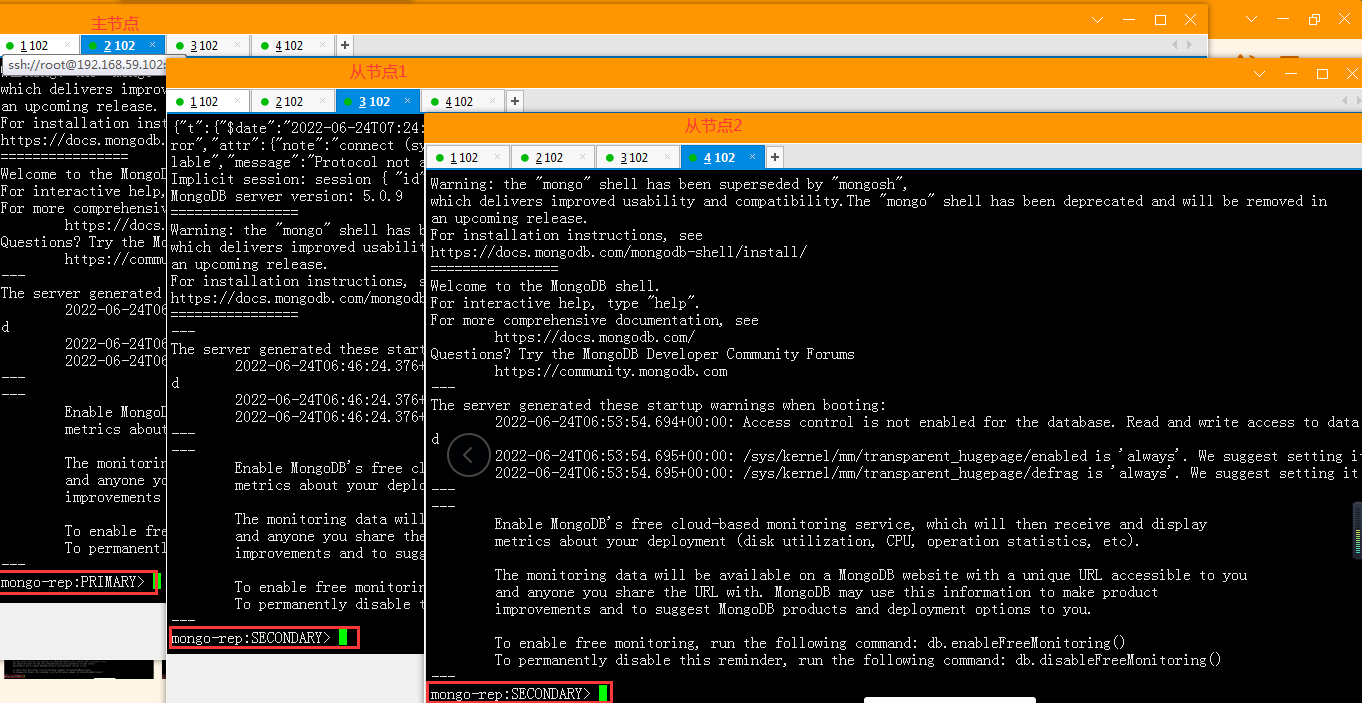
Task: Click tab scroll-left arrow in middle window
Action: click(x=1343, y=101)
